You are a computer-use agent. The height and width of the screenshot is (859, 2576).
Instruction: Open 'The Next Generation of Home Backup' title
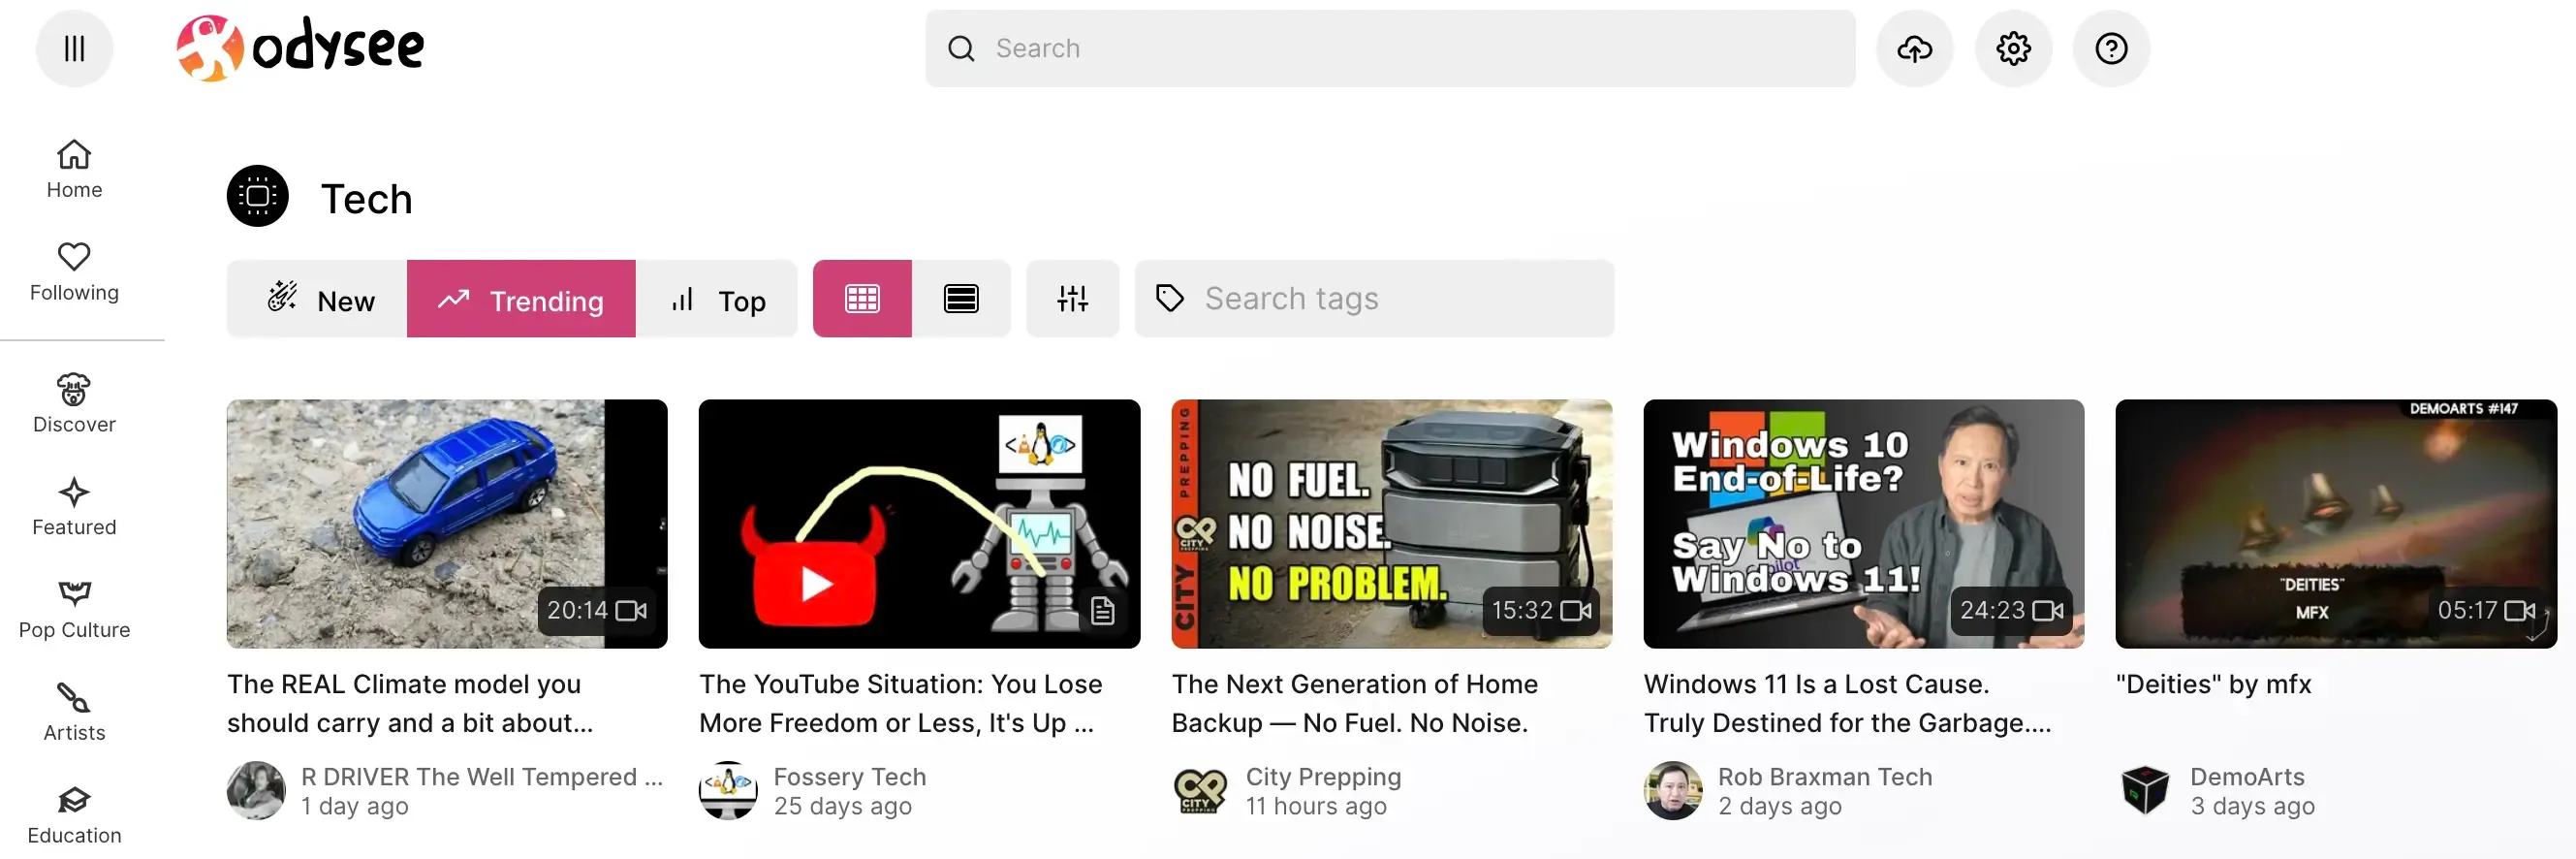pyautogui.click(x=1355, y=703)
